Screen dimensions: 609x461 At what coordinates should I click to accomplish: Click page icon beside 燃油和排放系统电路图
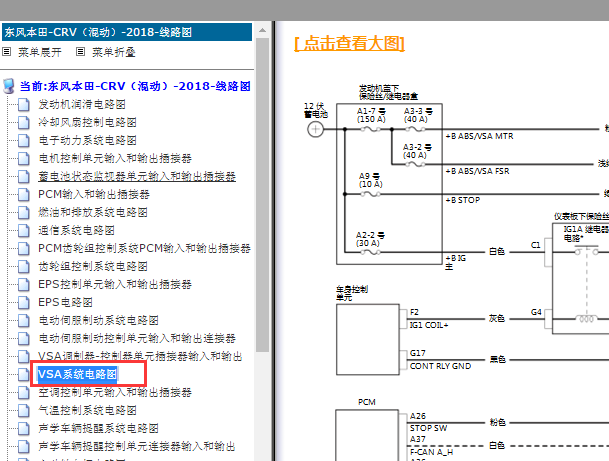(24, 212)
